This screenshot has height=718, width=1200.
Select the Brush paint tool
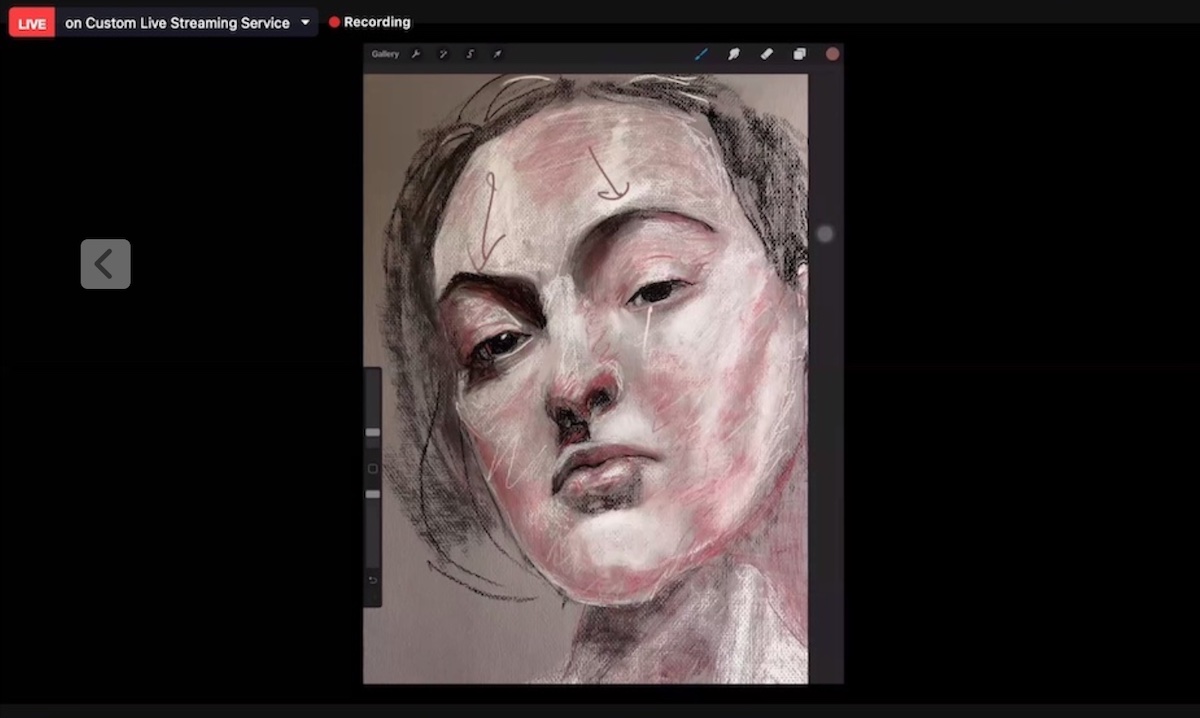pos(701,54)
